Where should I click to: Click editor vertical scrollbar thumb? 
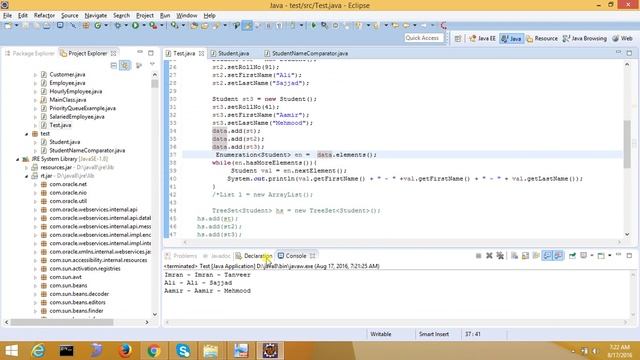click(x=627, y=144)
